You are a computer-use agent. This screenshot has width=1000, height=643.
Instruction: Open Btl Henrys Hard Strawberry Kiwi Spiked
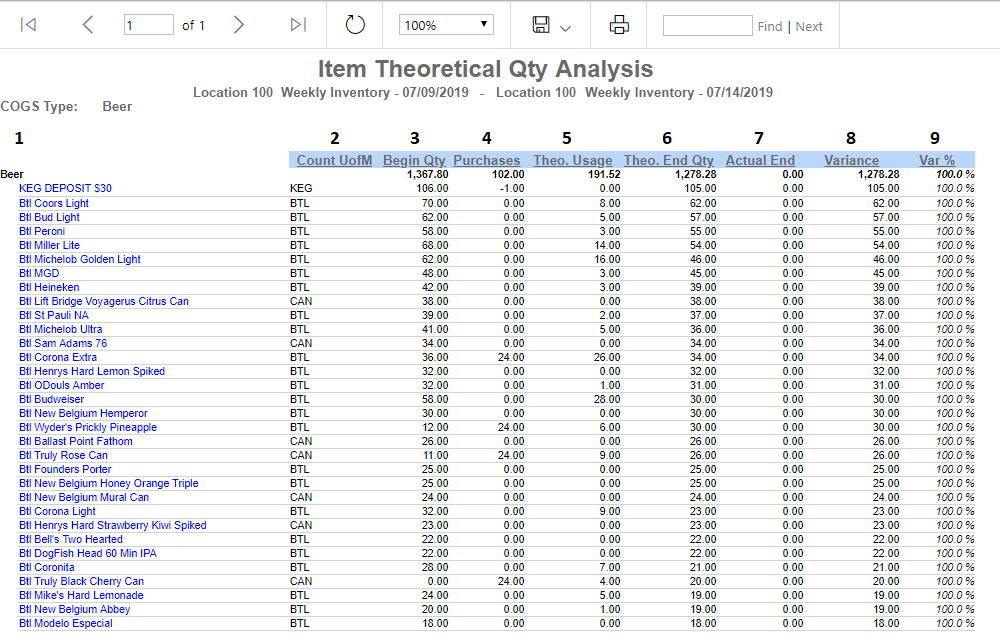coord(113,526)
